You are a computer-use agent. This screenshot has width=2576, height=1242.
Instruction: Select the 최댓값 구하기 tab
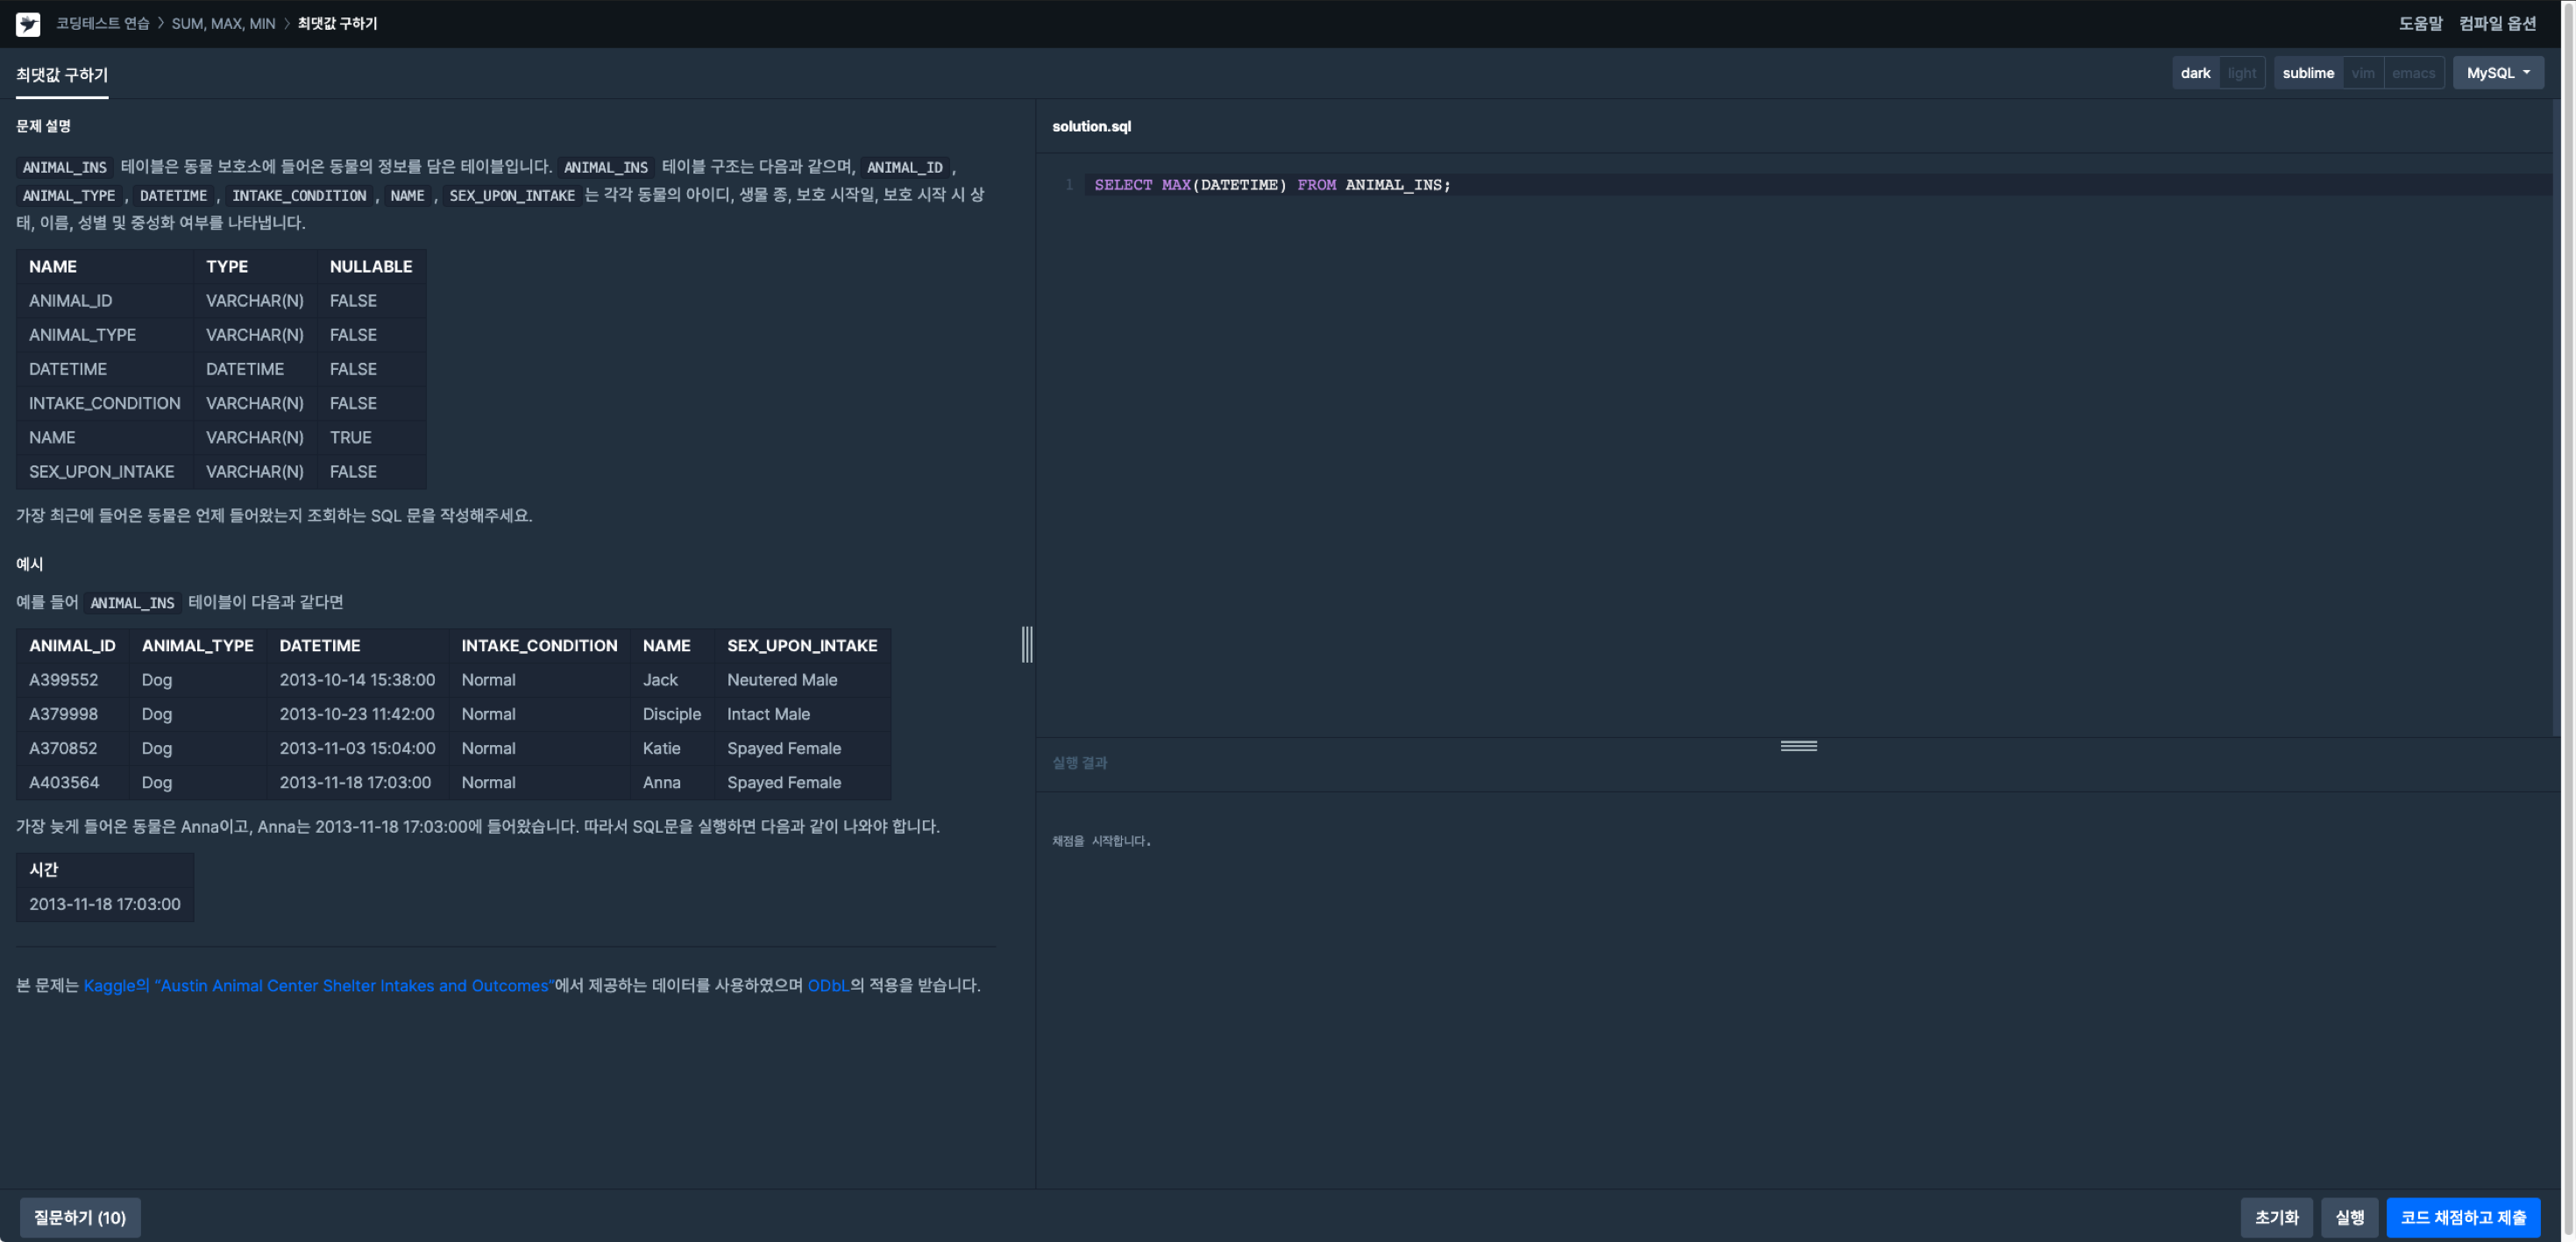coord(62,75)
